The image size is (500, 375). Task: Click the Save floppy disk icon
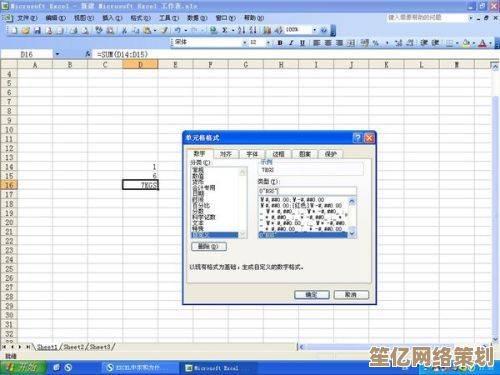click(37, 31)
